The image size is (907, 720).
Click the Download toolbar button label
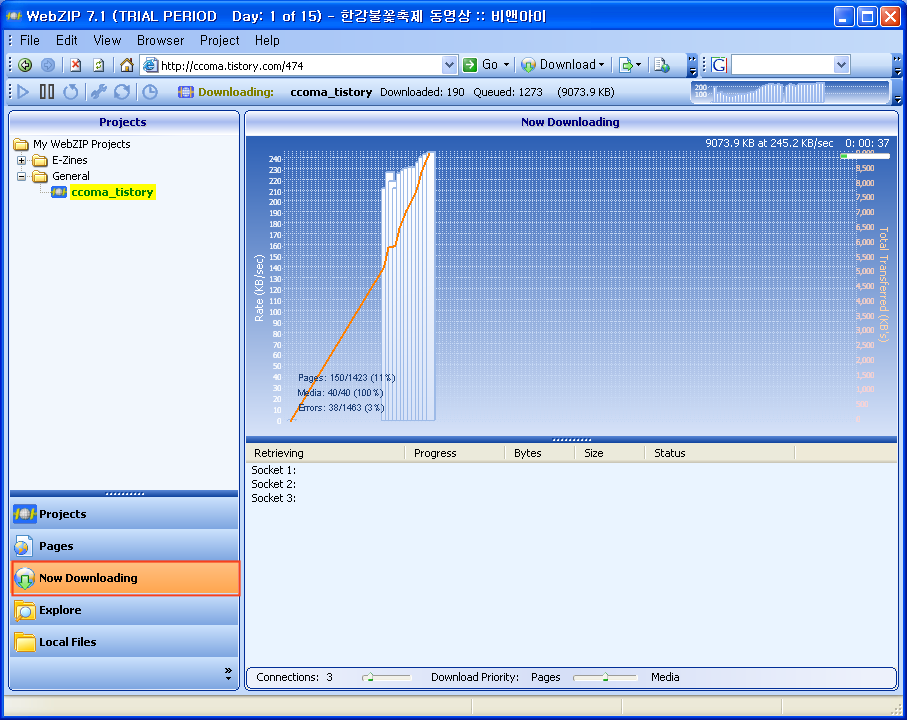tap(567, 65)
